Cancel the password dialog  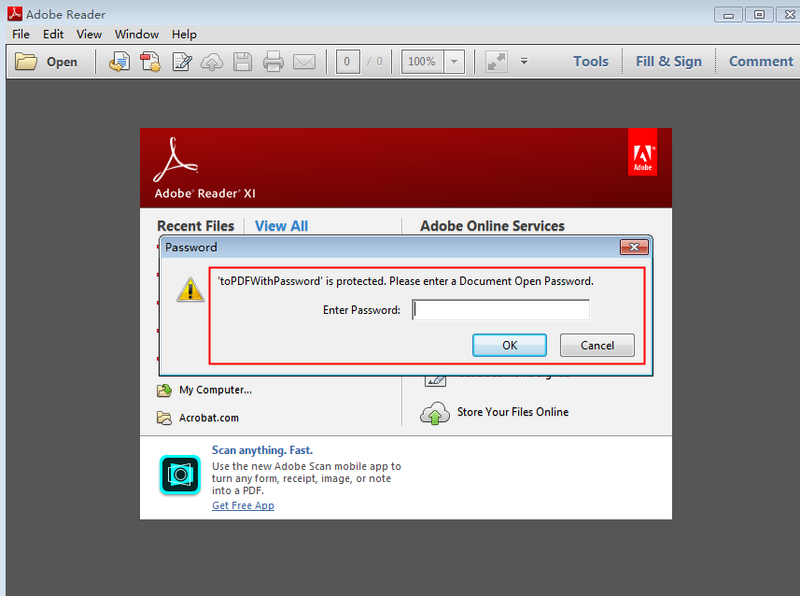(x=597, y=345)
